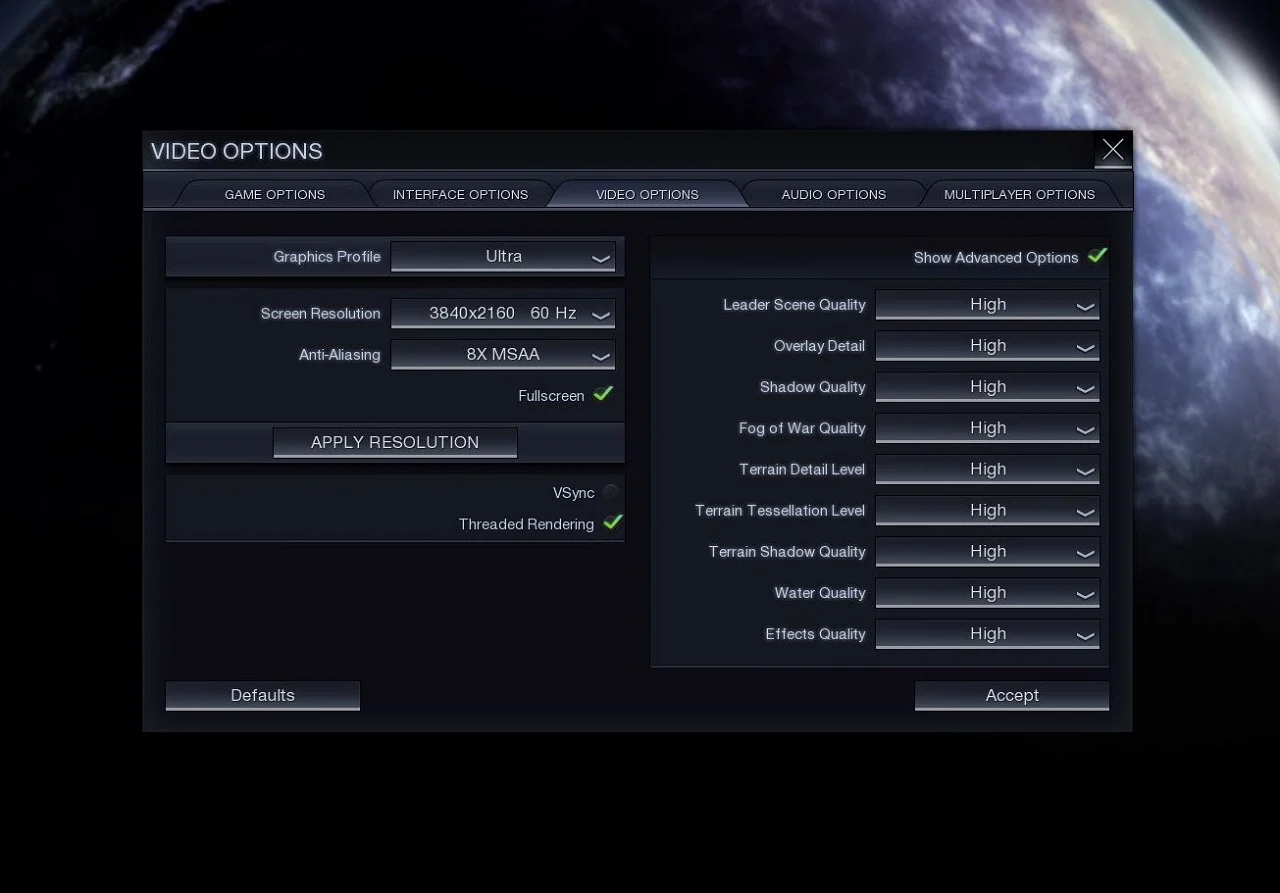Go to the Audio Options tab

833,194
